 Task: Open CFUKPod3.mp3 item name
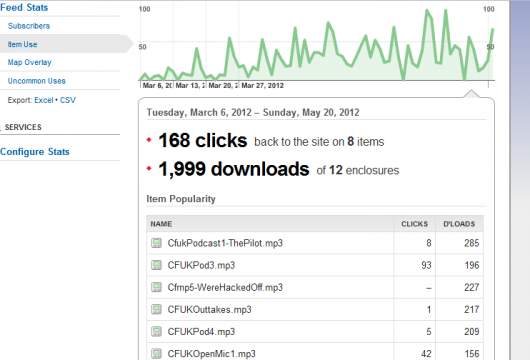coord(201,265)
